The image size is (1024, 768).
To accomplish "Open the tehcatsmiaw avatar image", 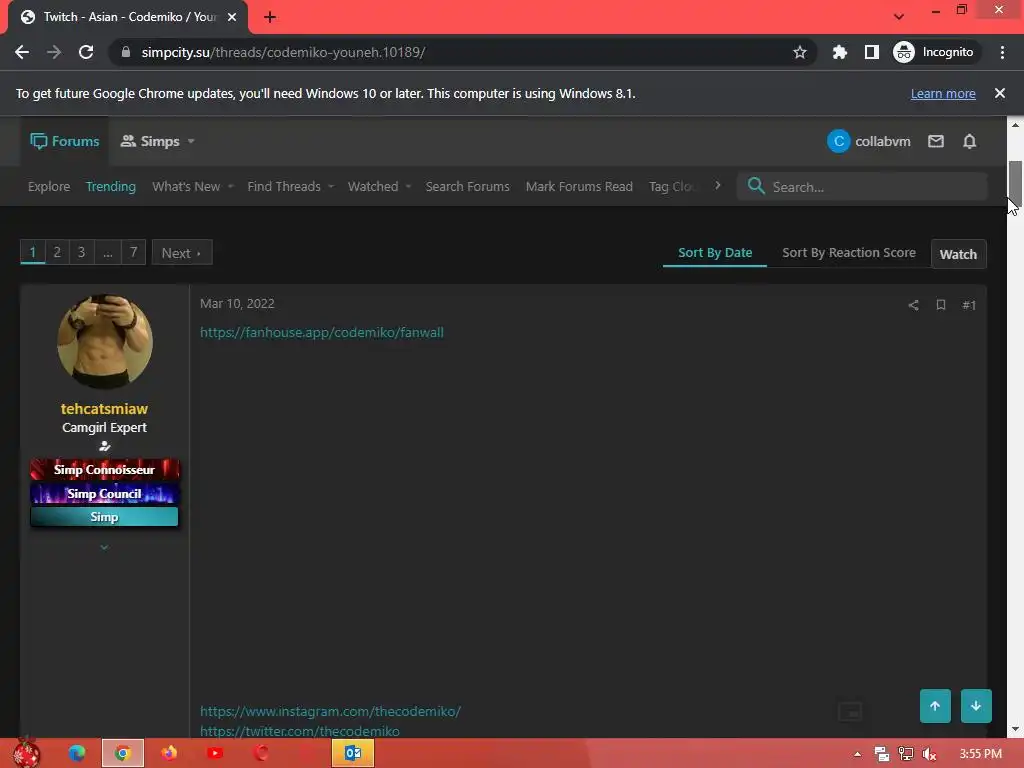I will coord(105,342).
